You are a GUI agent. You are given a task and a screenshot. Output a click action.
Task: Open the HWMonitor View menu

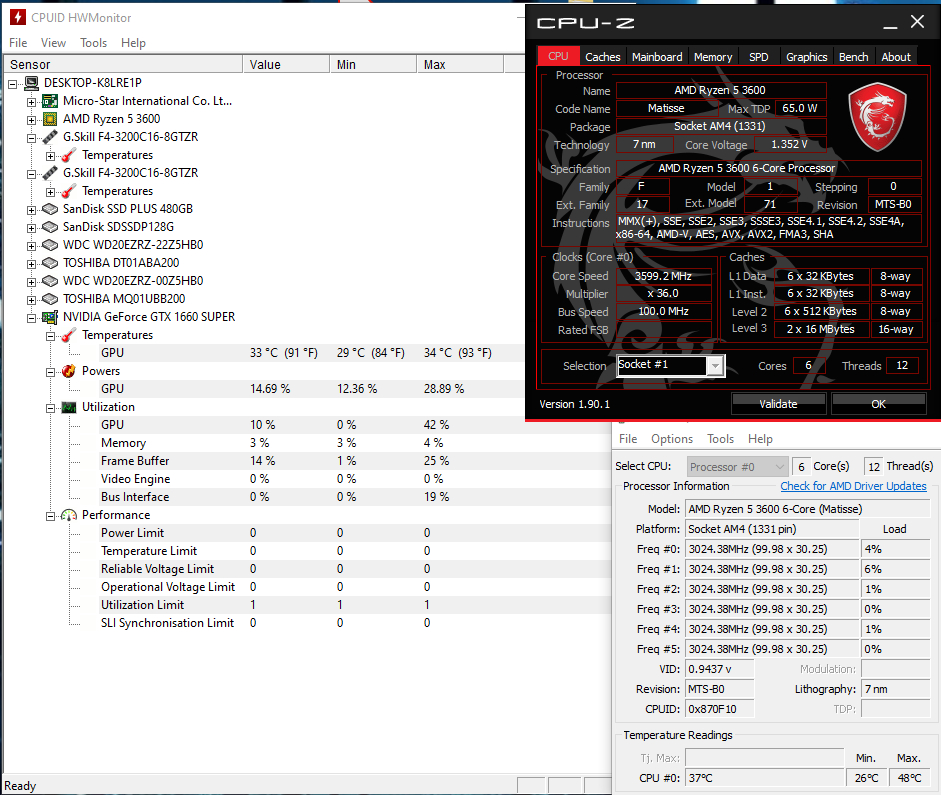pyautogui.click(x=53, y=43)
